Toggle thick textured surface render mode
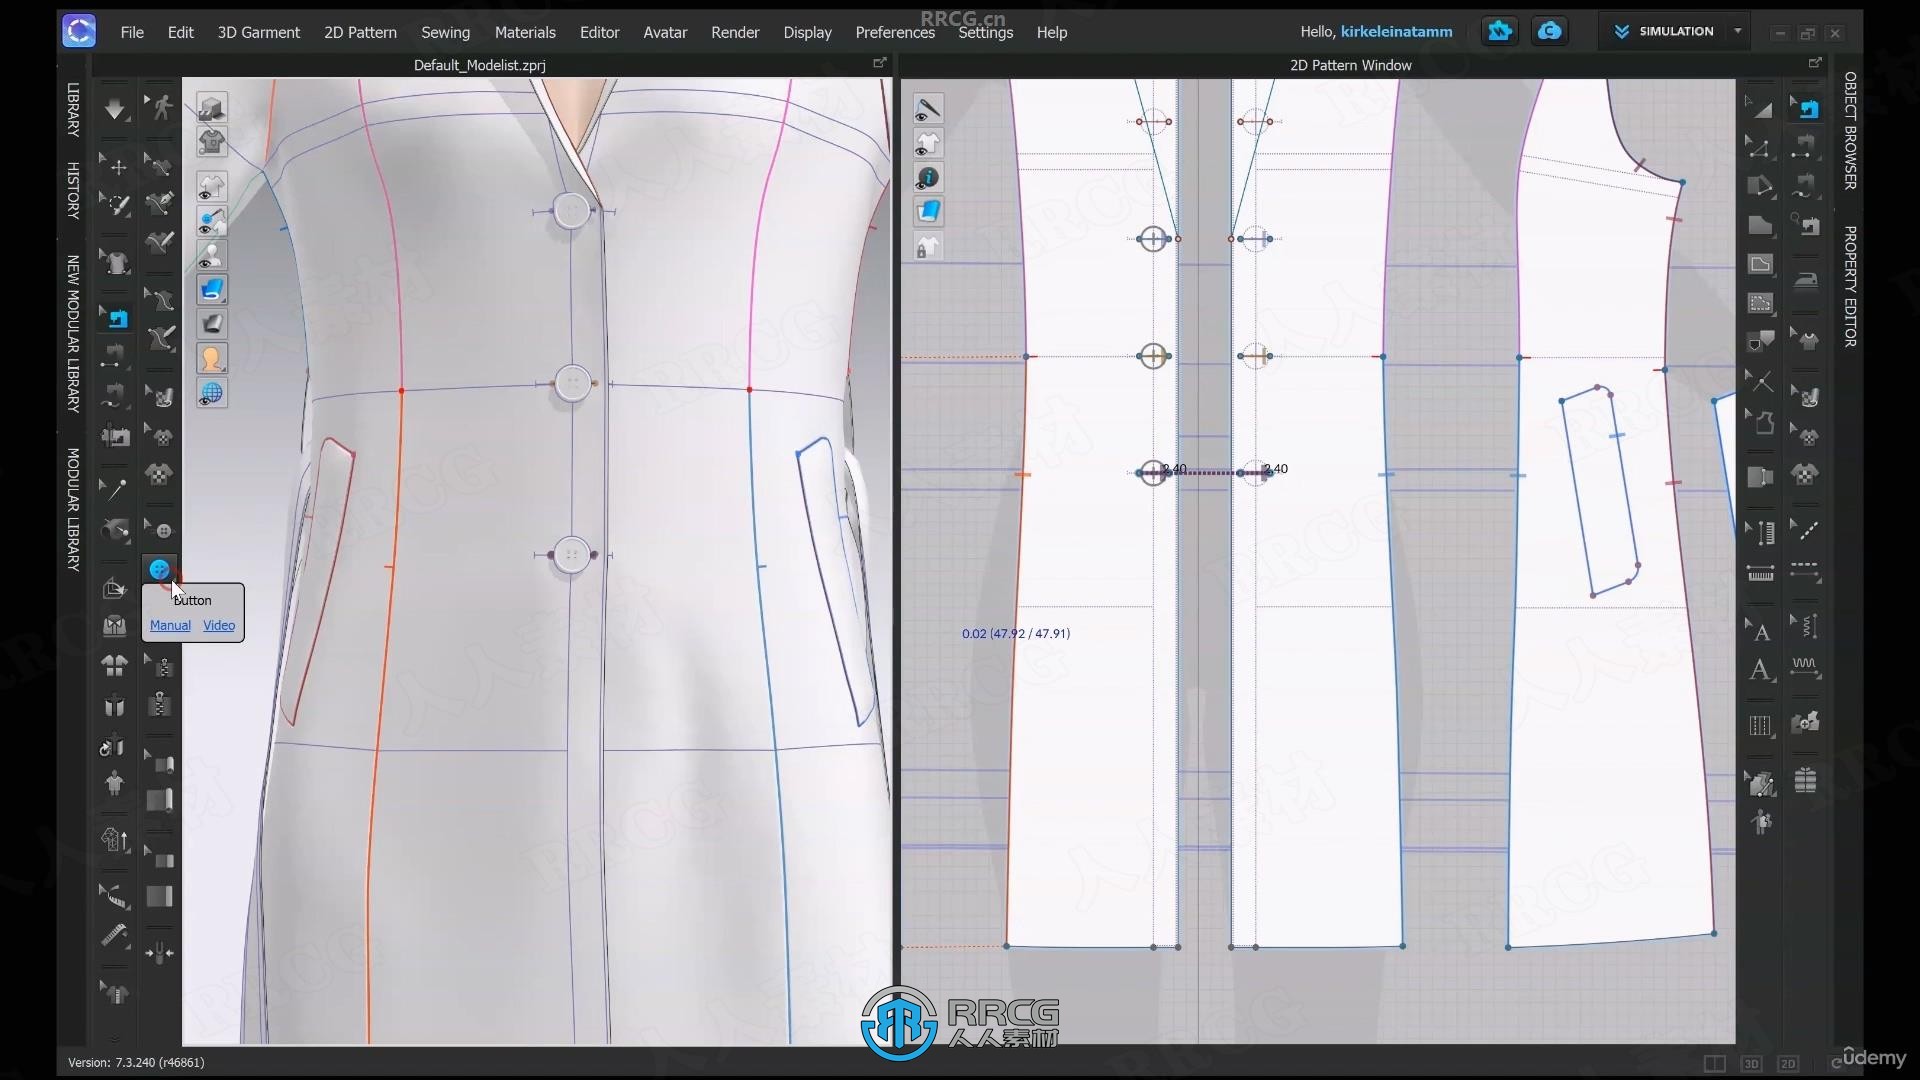Screen dimensions: 1920x1080 tap(211, 289)
